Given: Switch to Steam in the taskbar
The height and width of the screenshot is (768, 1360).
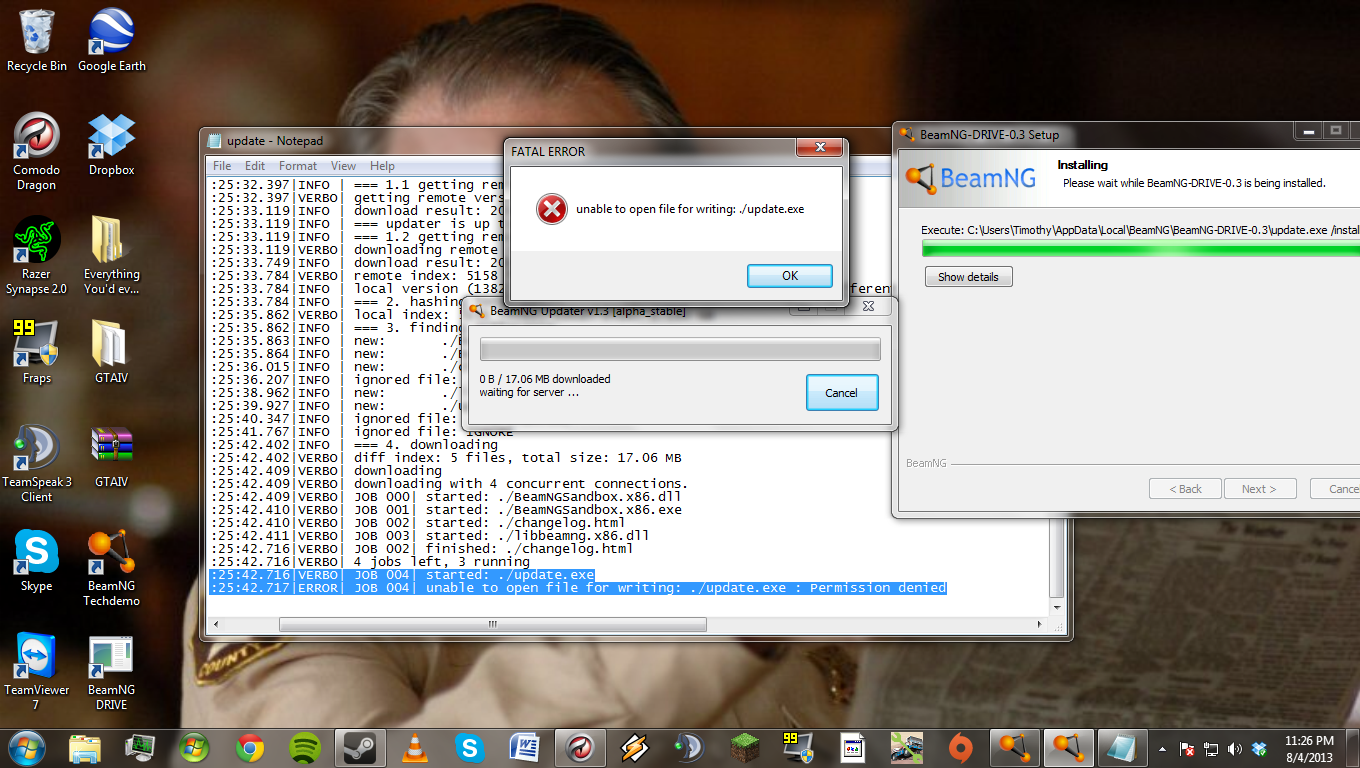Looking at the screenshot, I should tap(359, 747).
